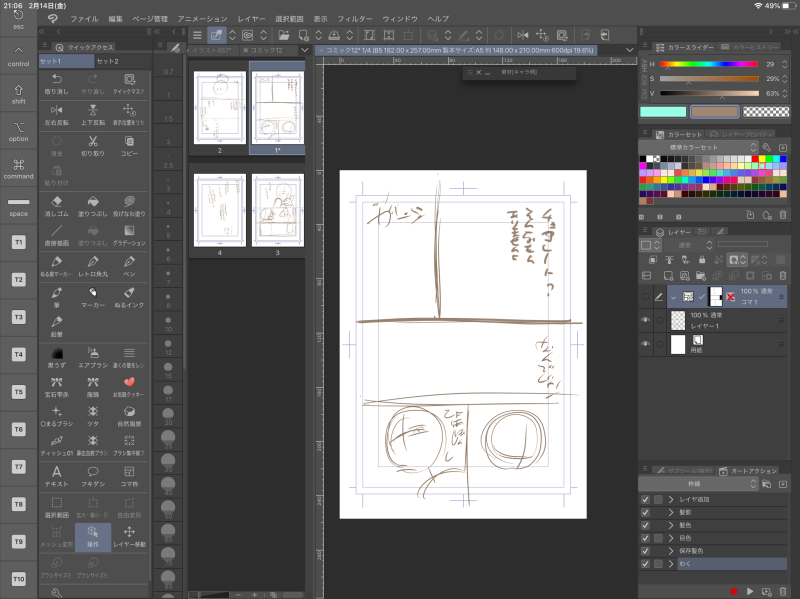
Task: Disable the 保存髪色 auto action checkbox
Action: click(x=645, y=551)
